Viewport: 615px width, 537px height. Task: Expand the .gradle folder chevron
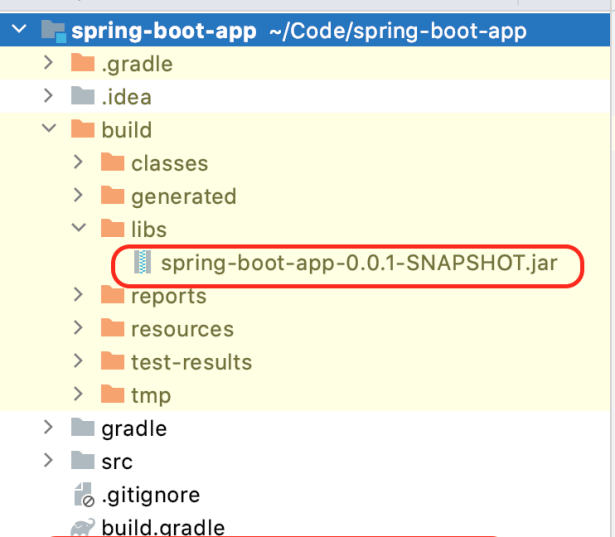[x=48, y=63]
